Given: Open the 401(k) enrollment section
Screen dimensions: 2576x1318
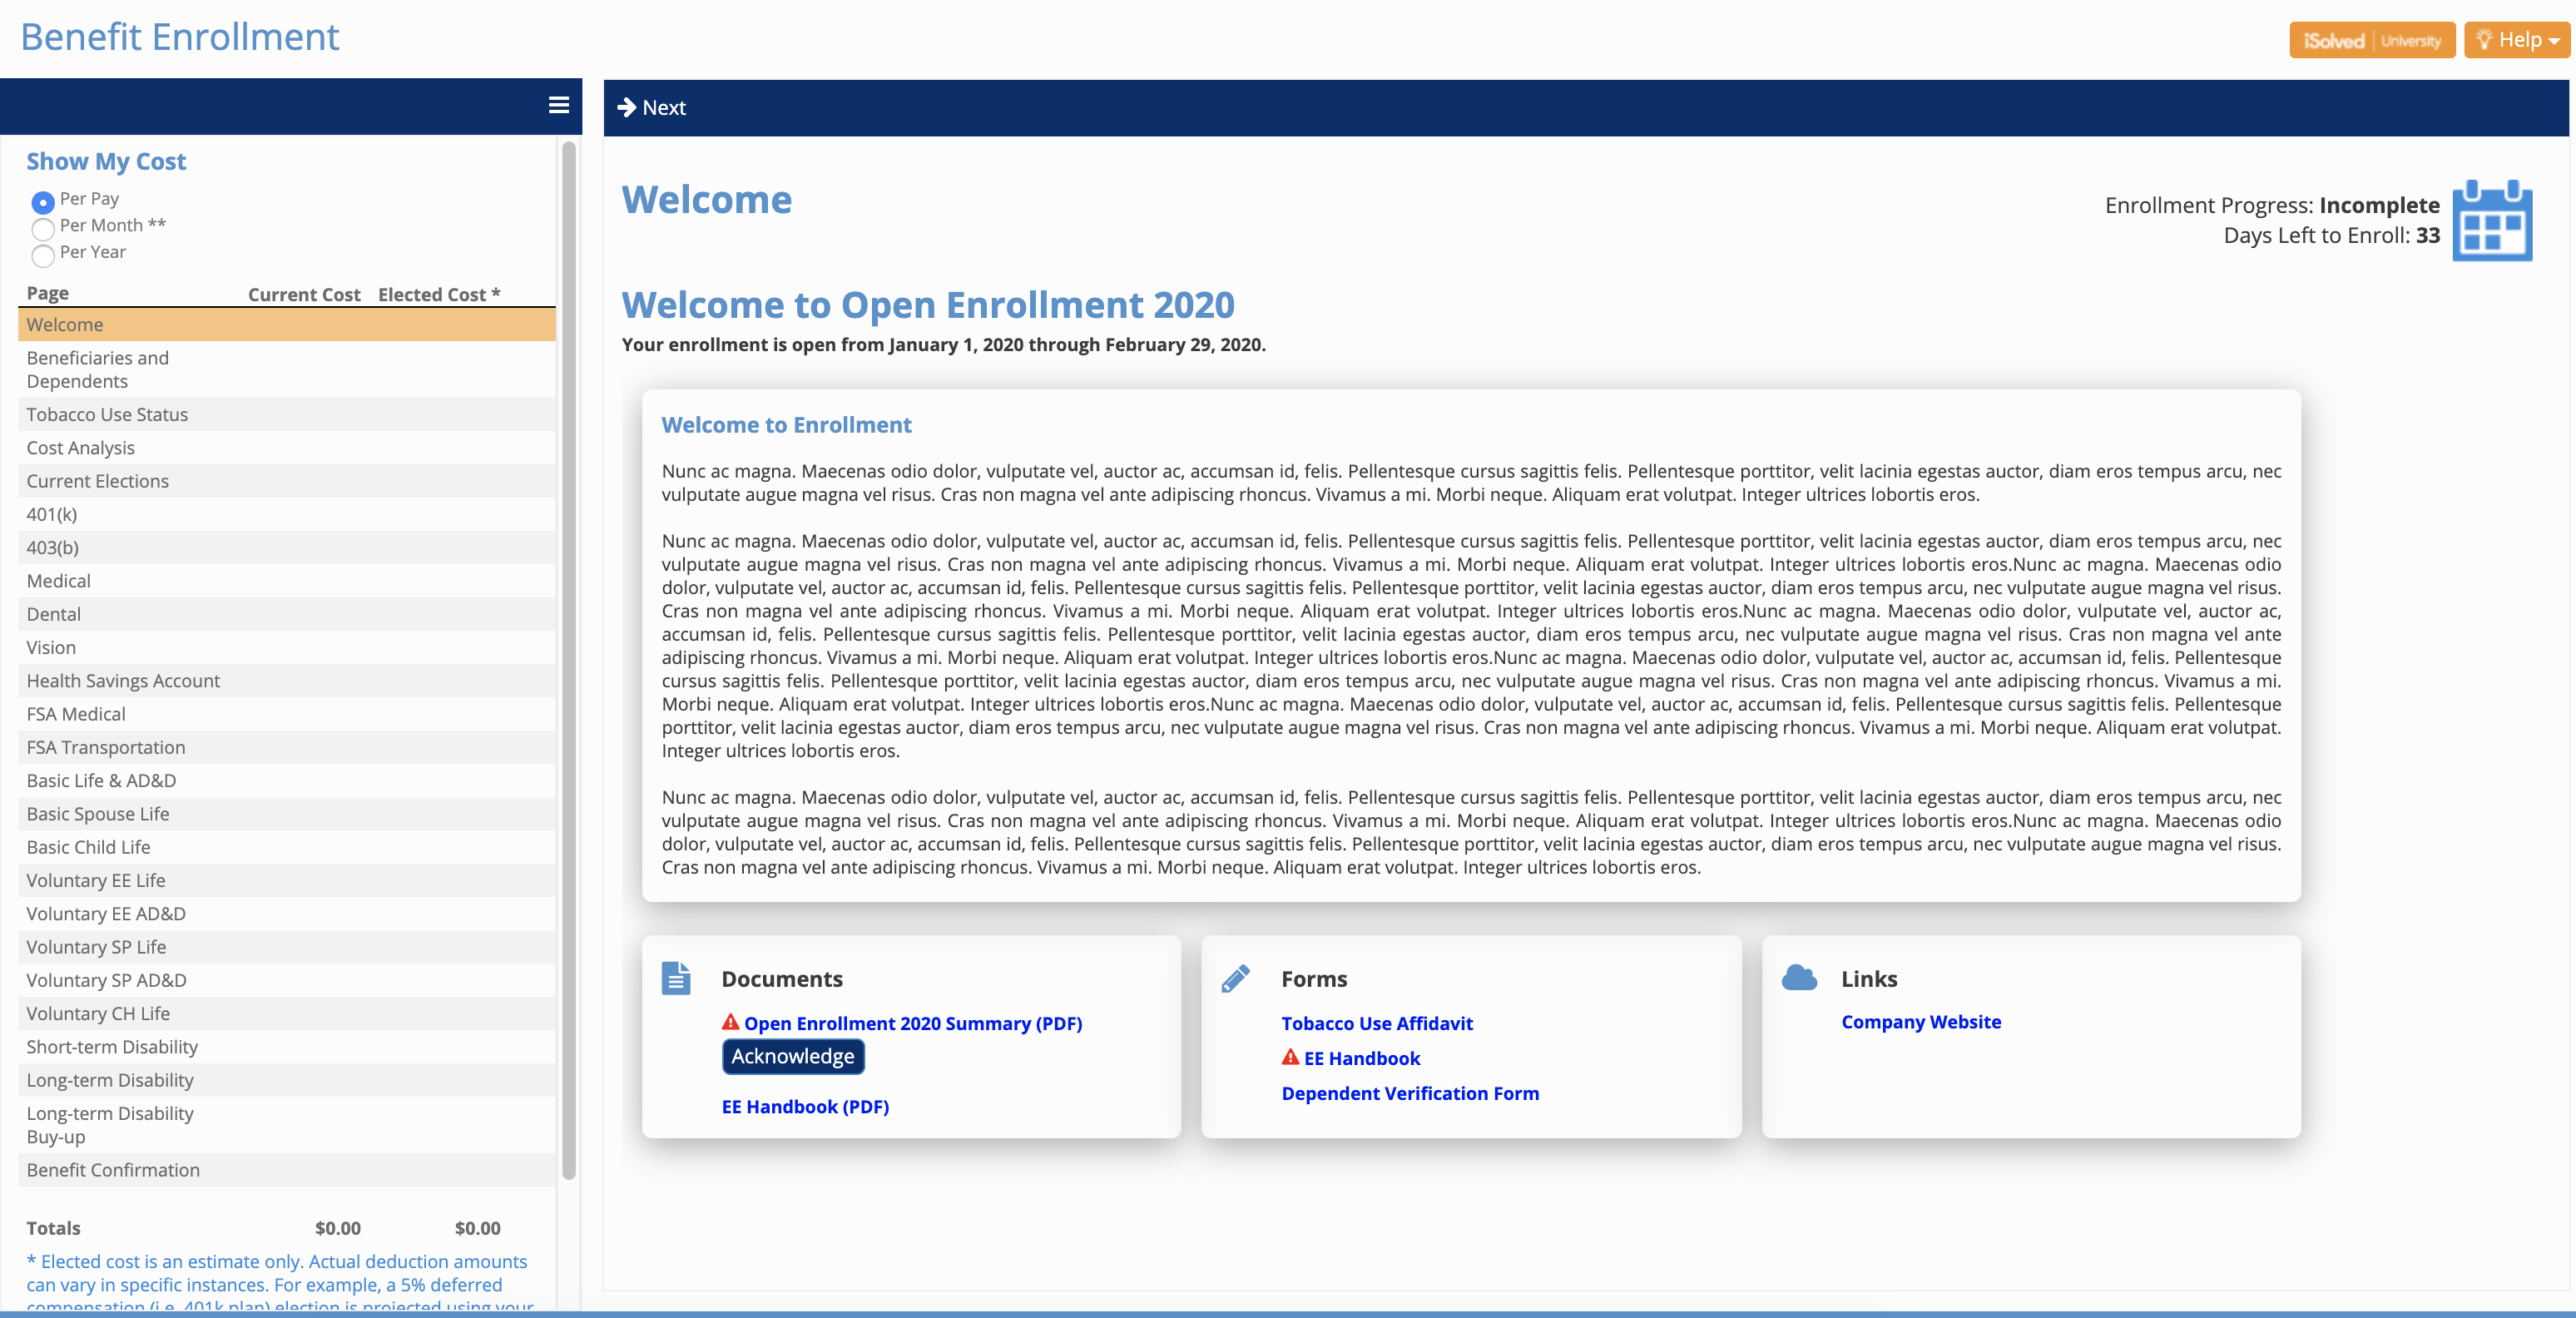Looking at the screenshot, I should coord(51,514).
